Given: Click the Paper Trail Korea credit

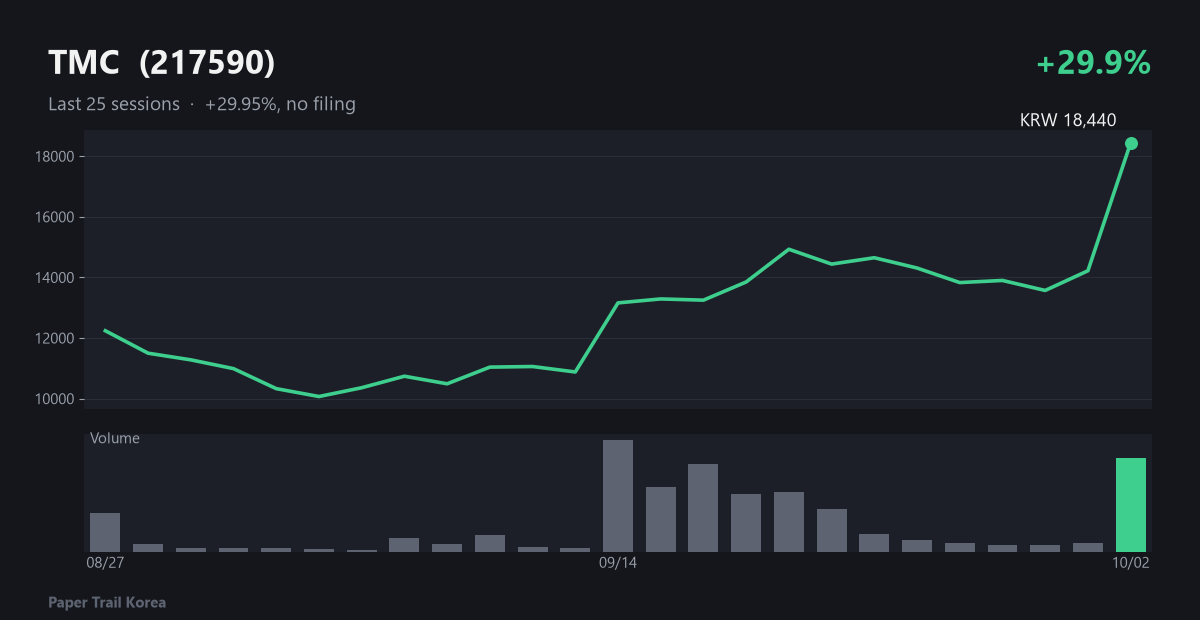Looking at the screenshot, I should [x=107, y=603].
